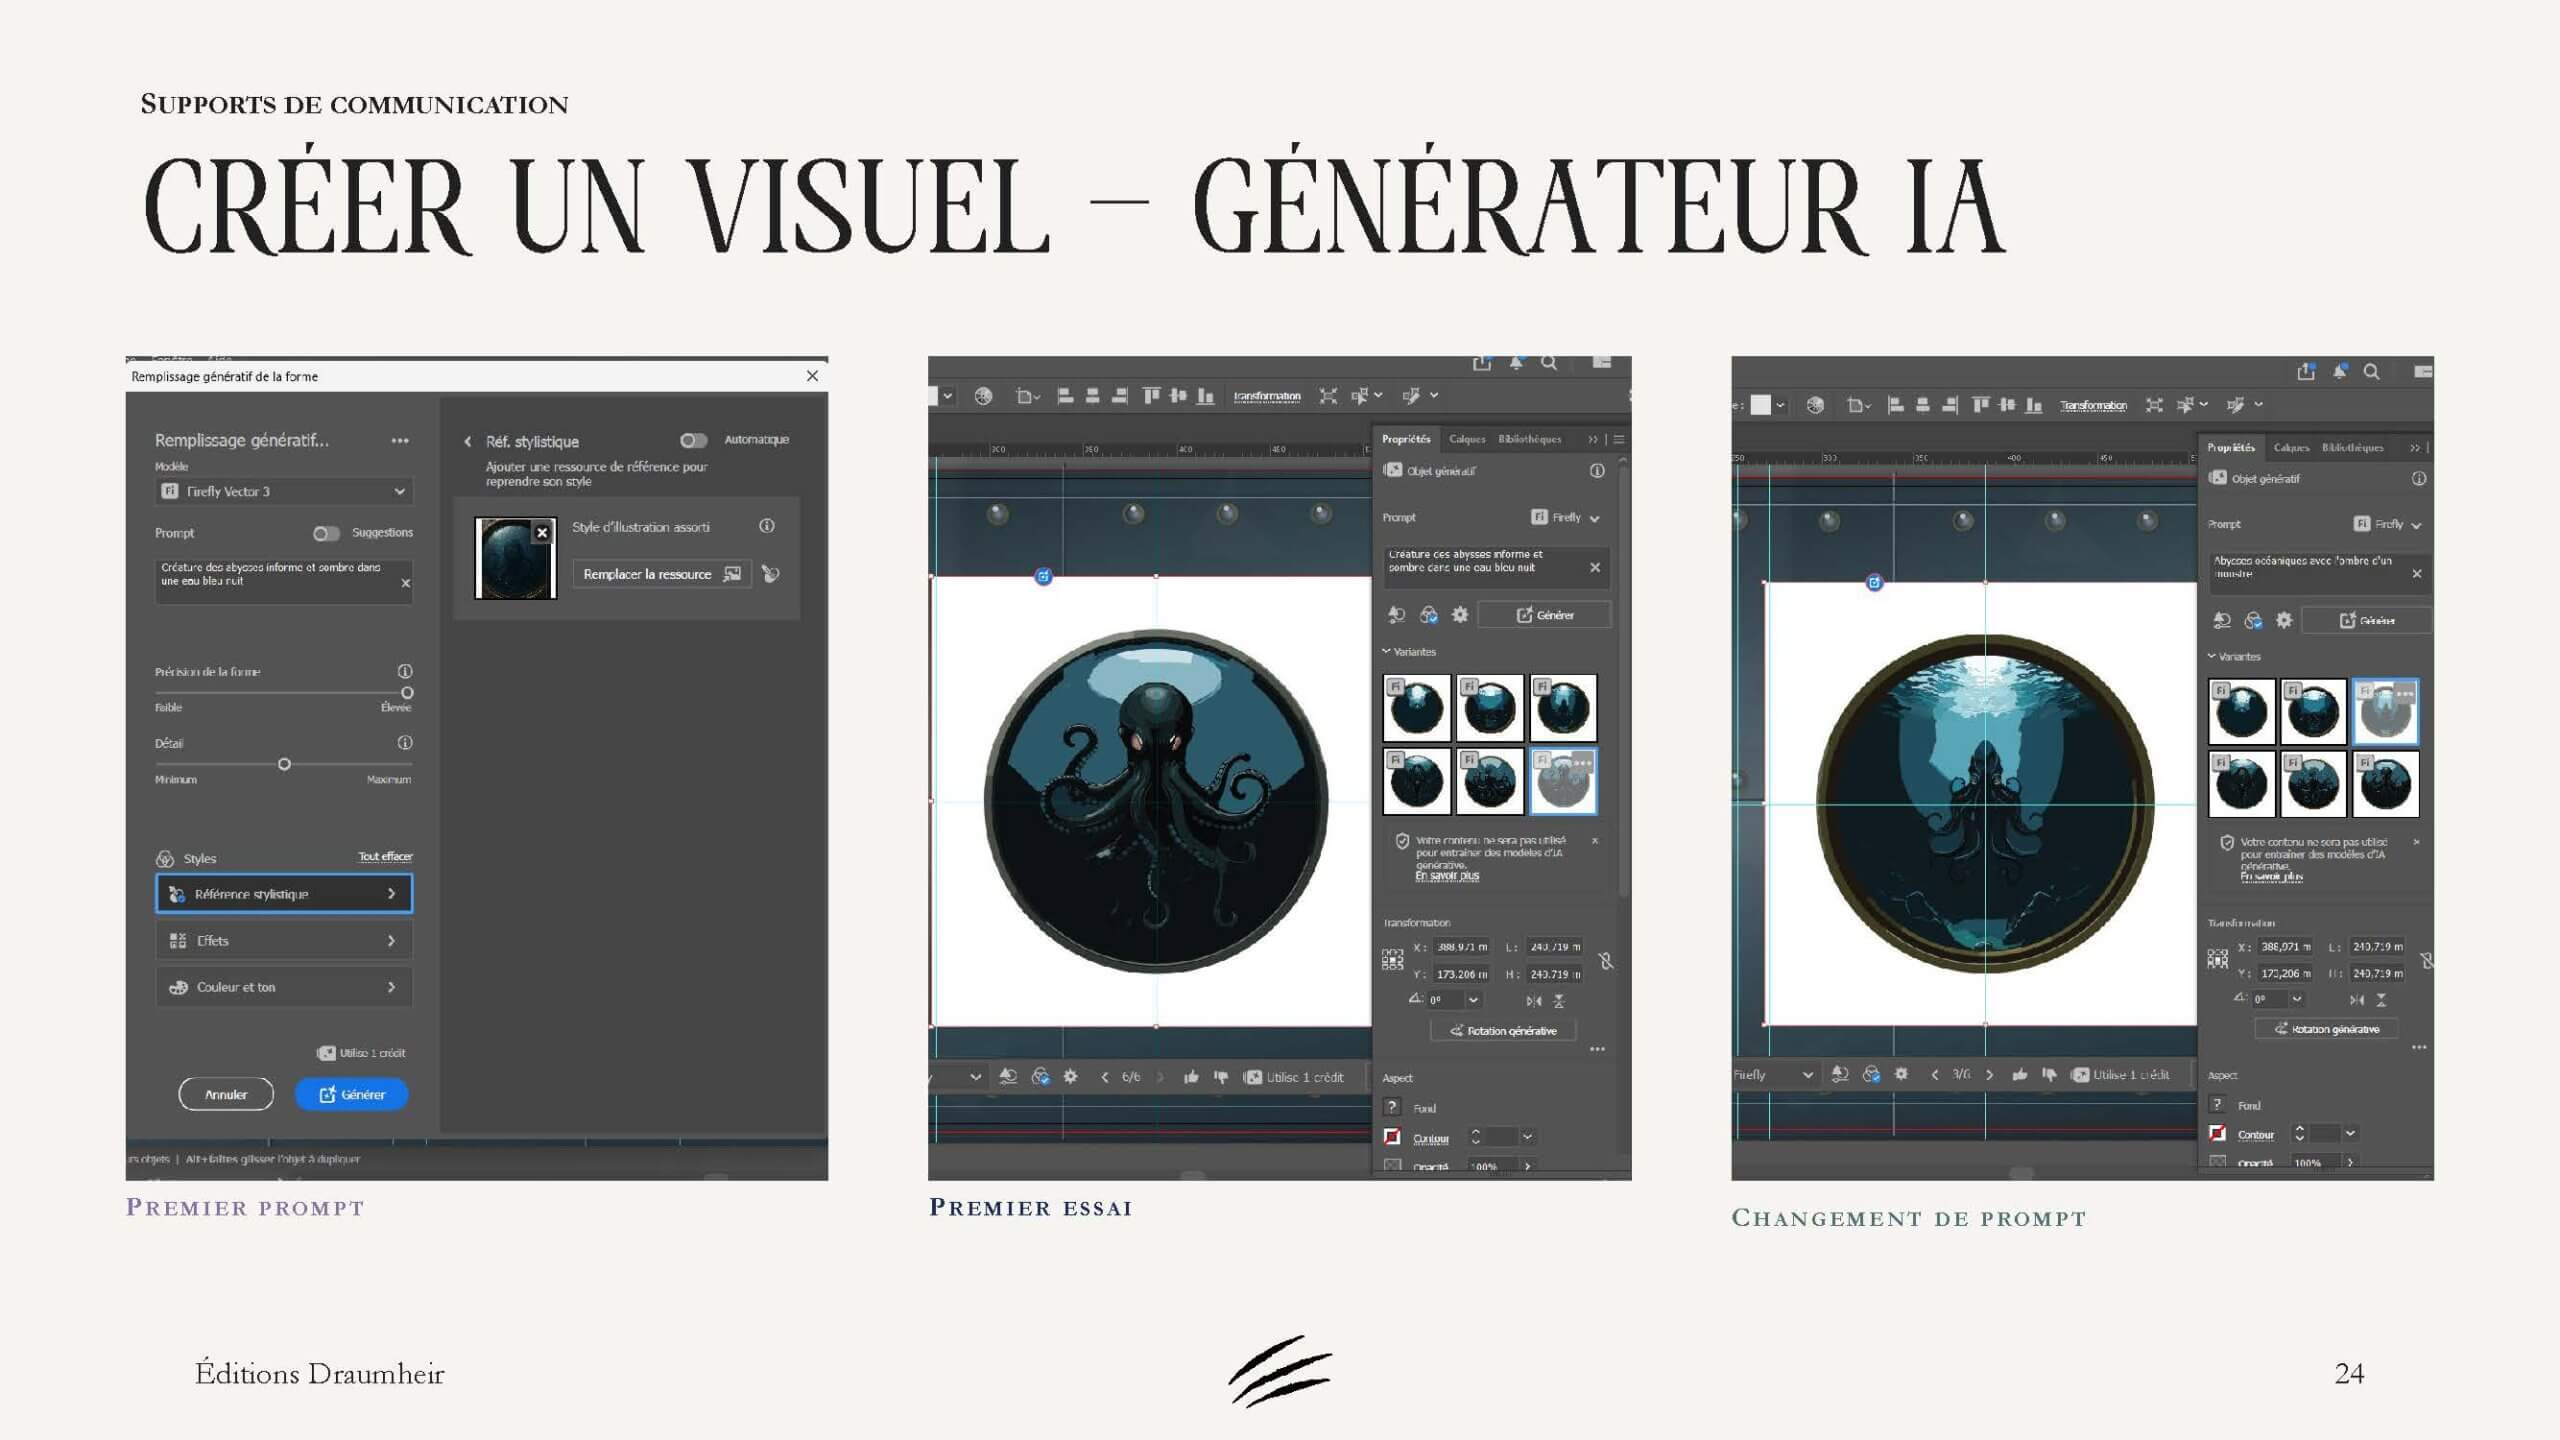Image resolution: width=2560 pixels, height=1440 pixels.
Task: Collapse the Variantes section in Changement de prompt panel
Action: point(2211,656)
